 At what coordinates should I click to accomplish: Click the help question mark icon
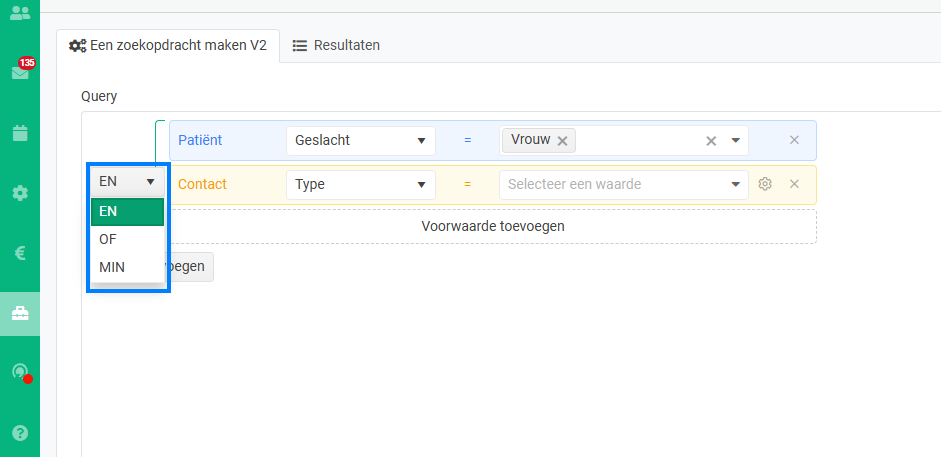(19, 433)
